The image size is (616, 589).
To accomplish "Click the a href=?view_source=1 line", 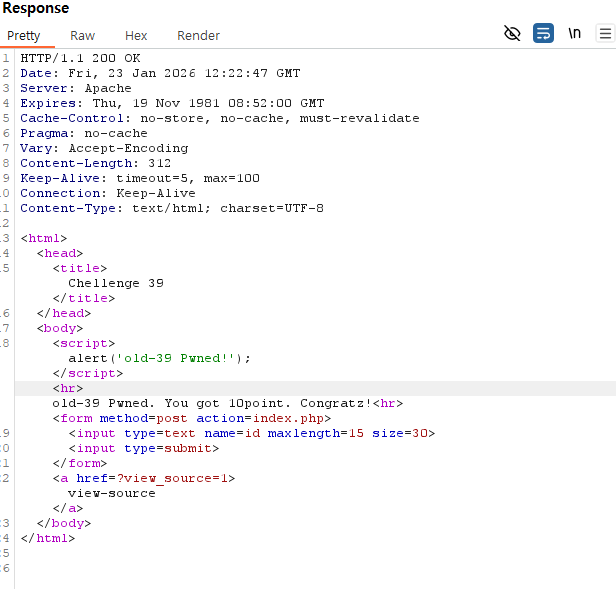I will click(x=144, y=478).
